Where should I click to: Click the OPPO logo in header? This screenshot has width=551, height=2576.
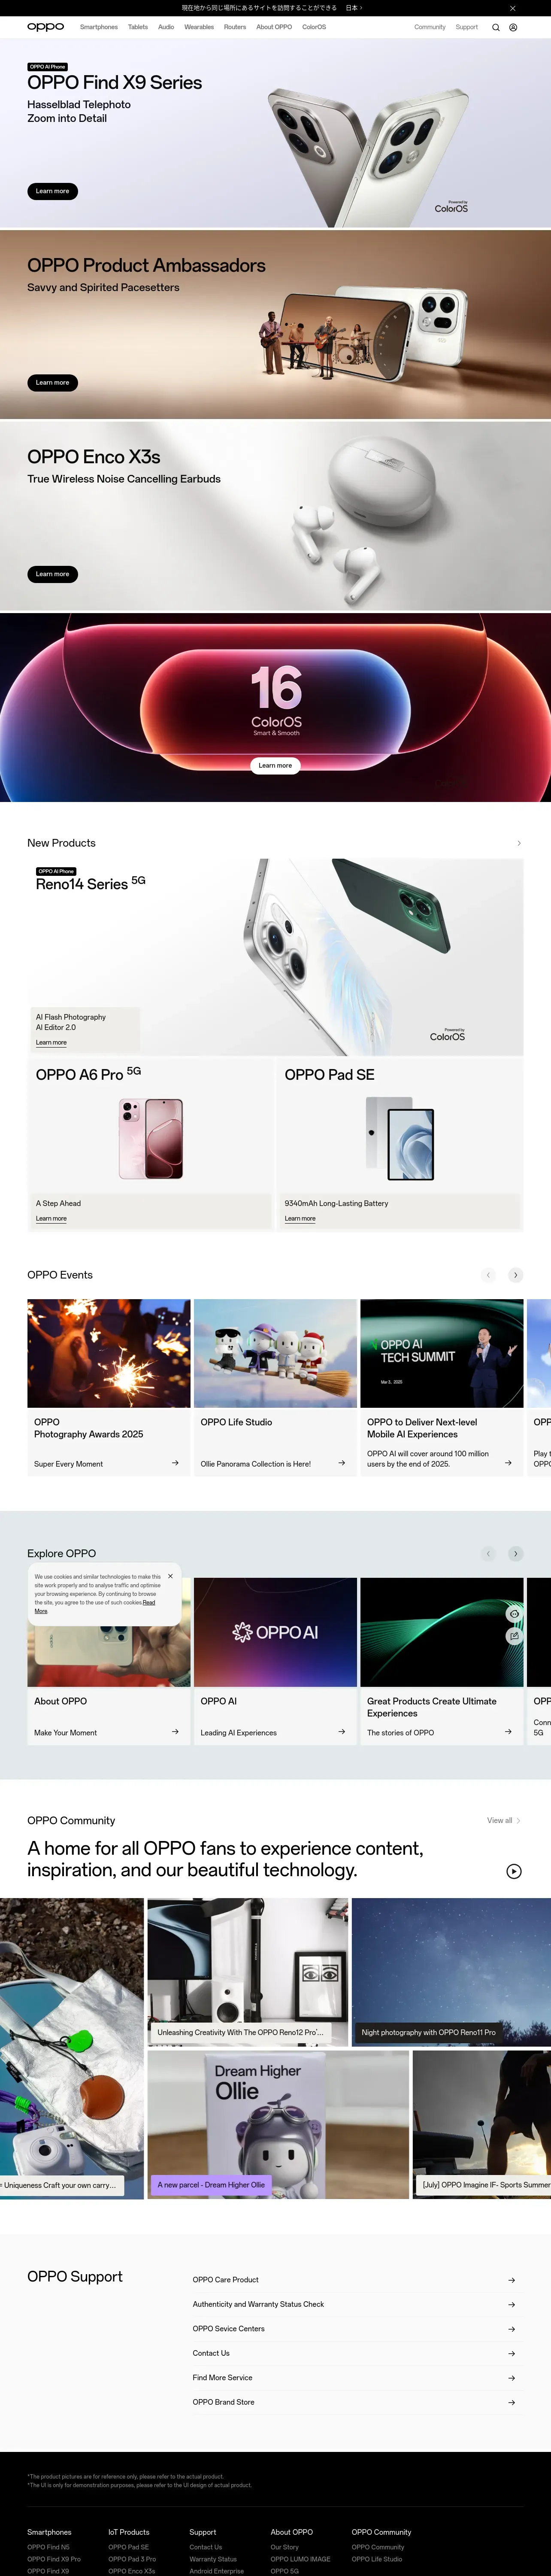[45, 27]
